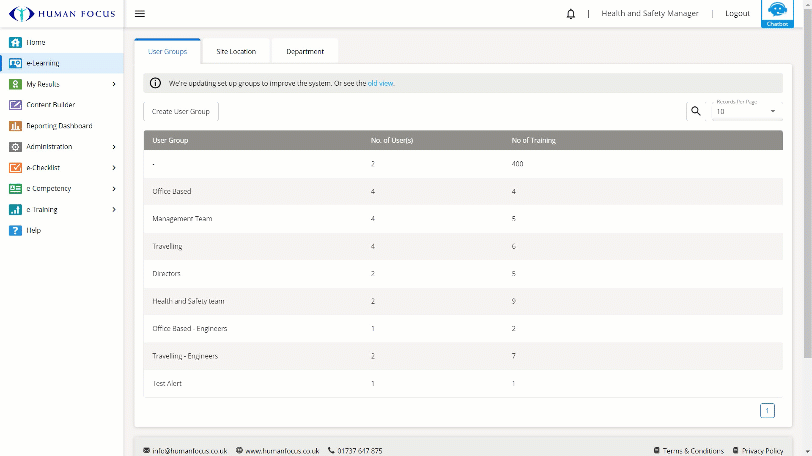The image size is (812, 456).
Task: Expand the Administration submenu chevron
Action: coord(114,147)
